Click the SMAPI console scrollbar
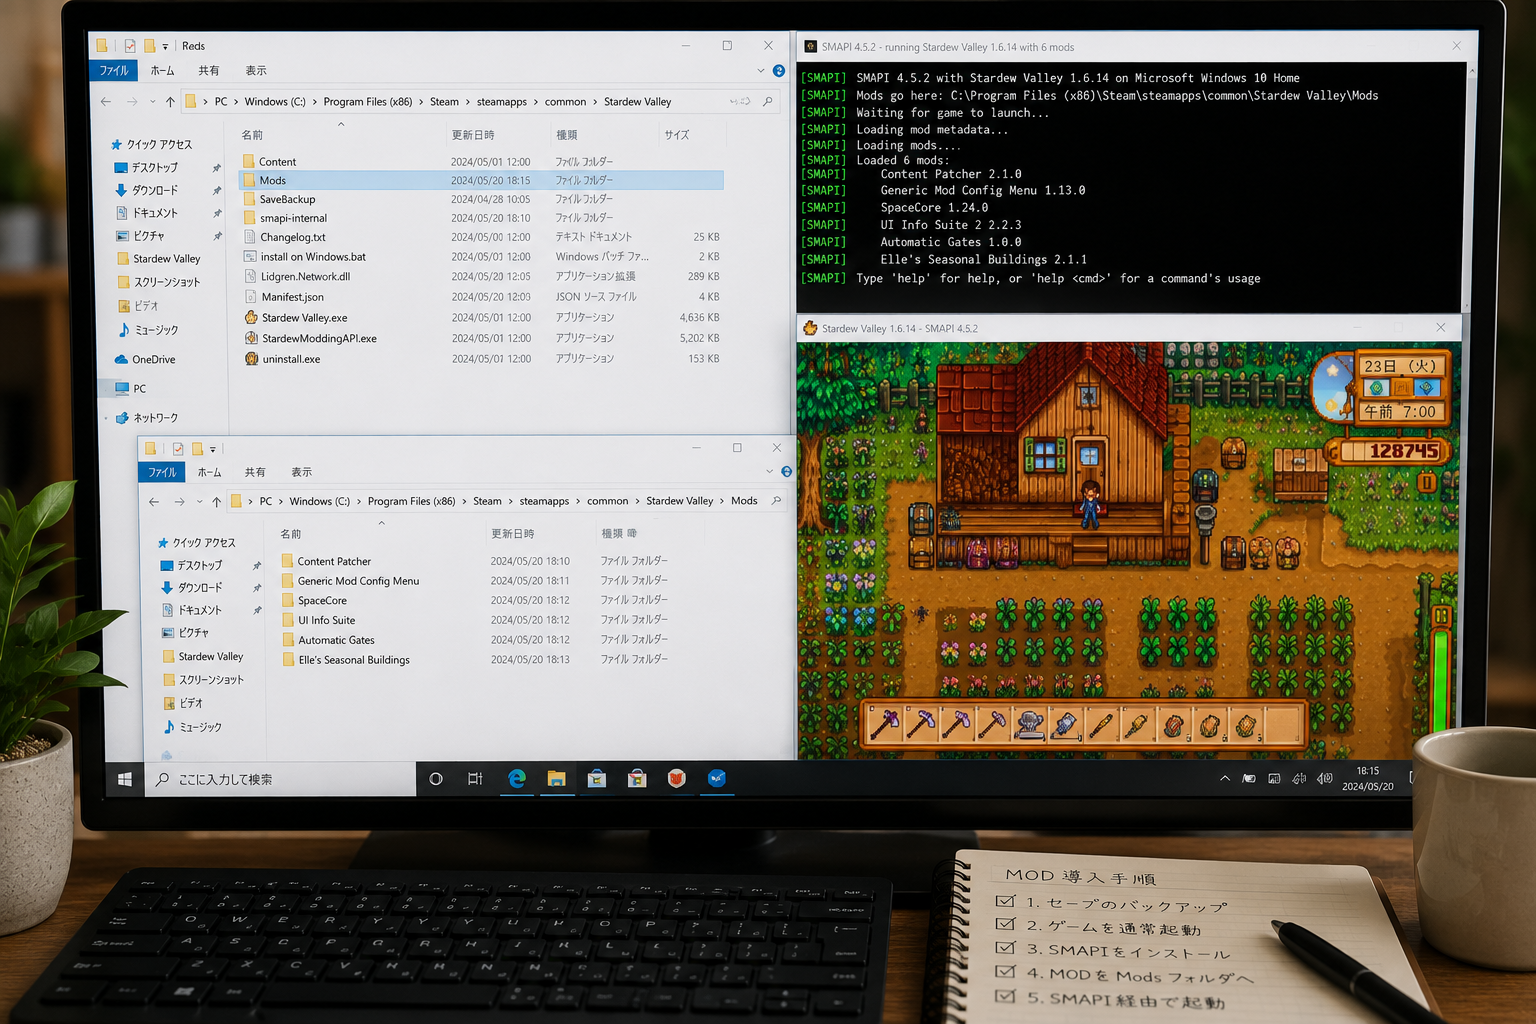The height and width of the screenshot is (1024, 1536). coord(1469,186)
